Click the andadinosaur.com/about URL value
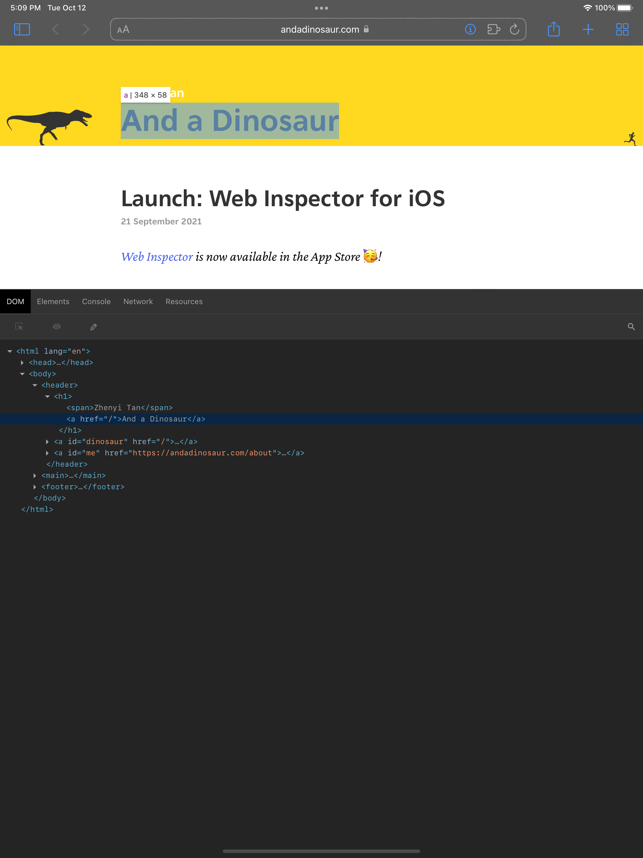Screen dimensions: 643x858 pos(202,453)
